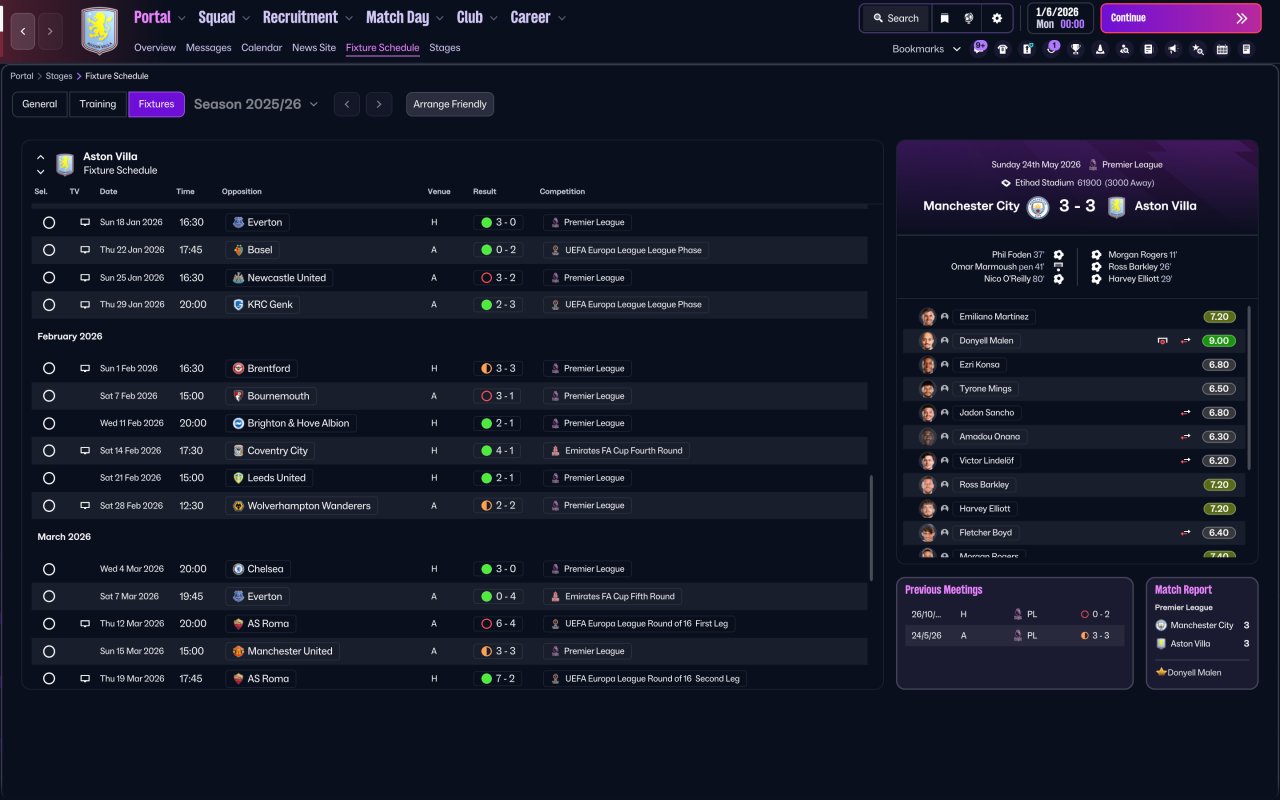
Task: Click the Continue button
Action: pos(1181,18)
